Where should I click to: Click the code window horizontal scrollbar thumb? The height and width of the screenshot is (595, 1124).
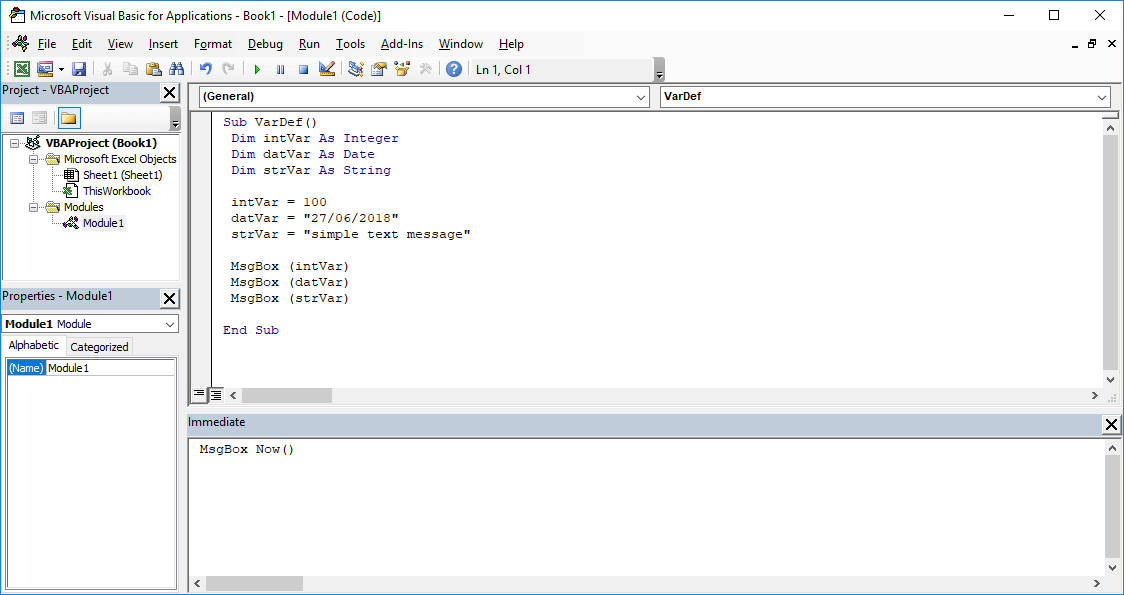(x=287, y=395)
